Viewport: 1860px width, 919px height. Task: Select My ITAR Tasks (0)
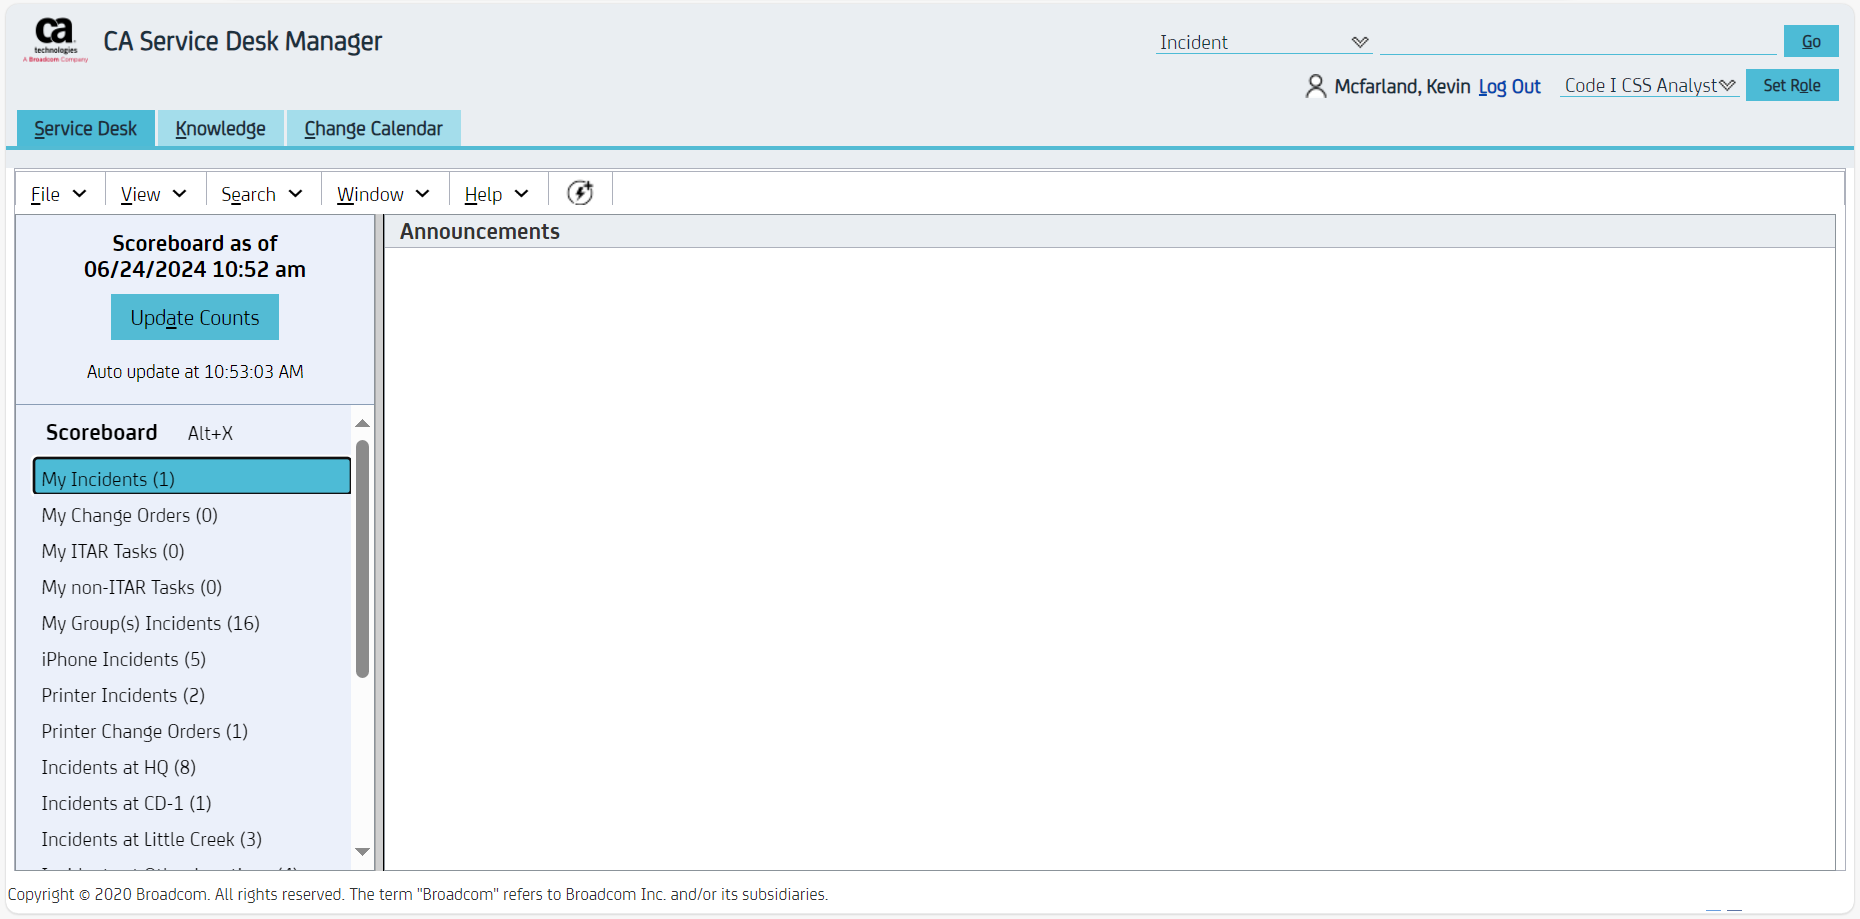coord(113,551)
